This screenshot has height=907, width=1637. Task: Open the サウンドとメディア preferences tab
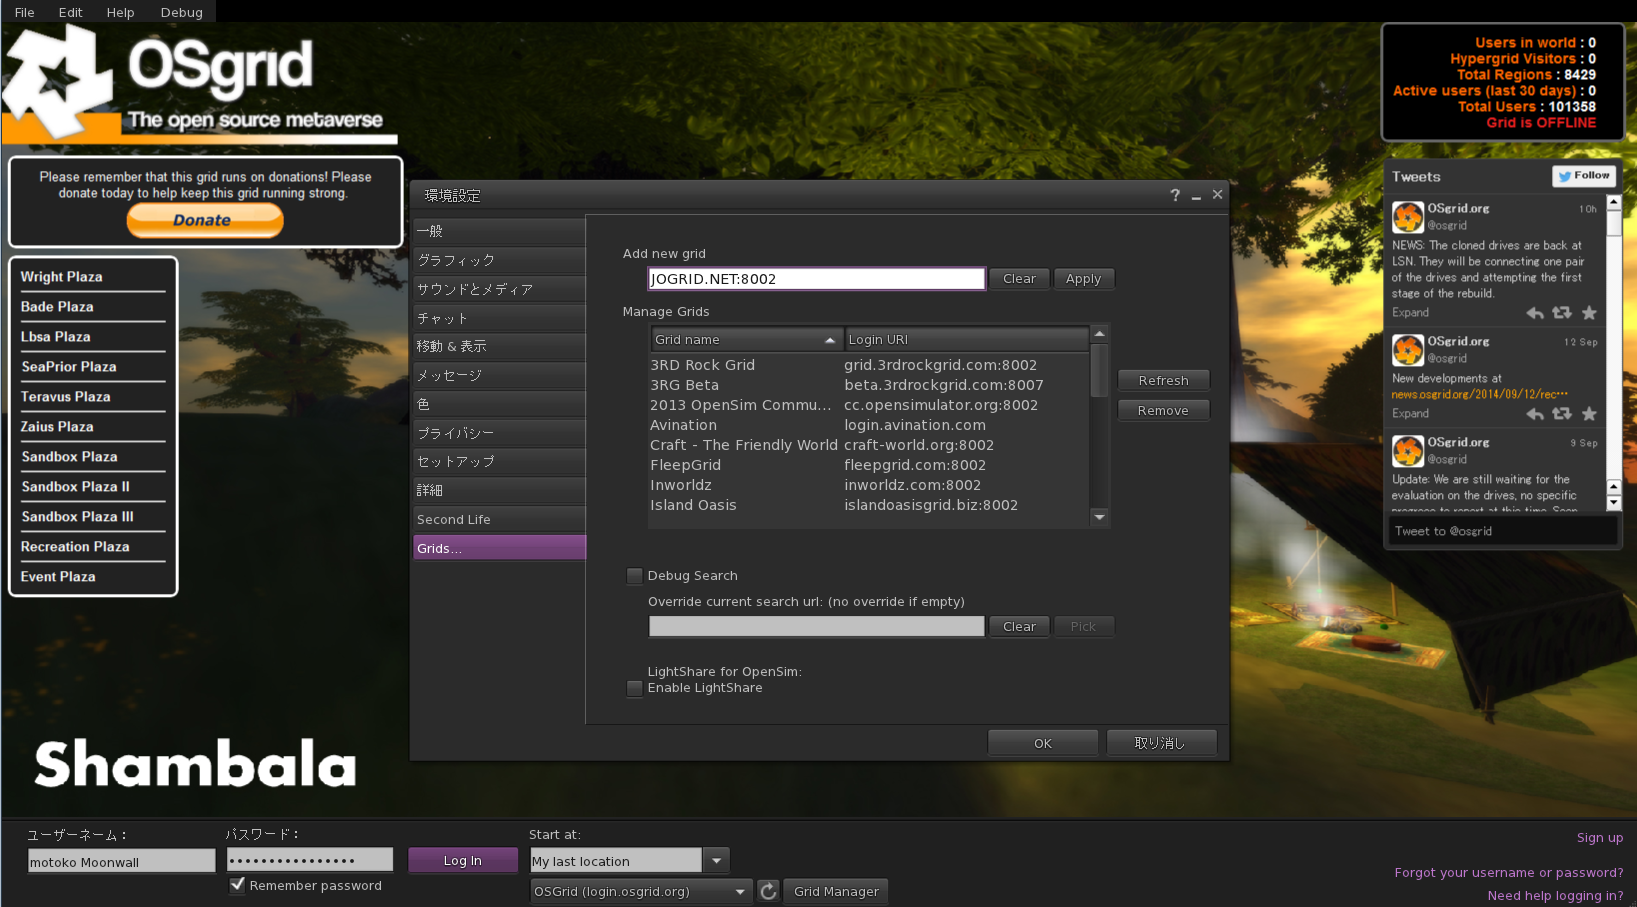click(499, 289)
